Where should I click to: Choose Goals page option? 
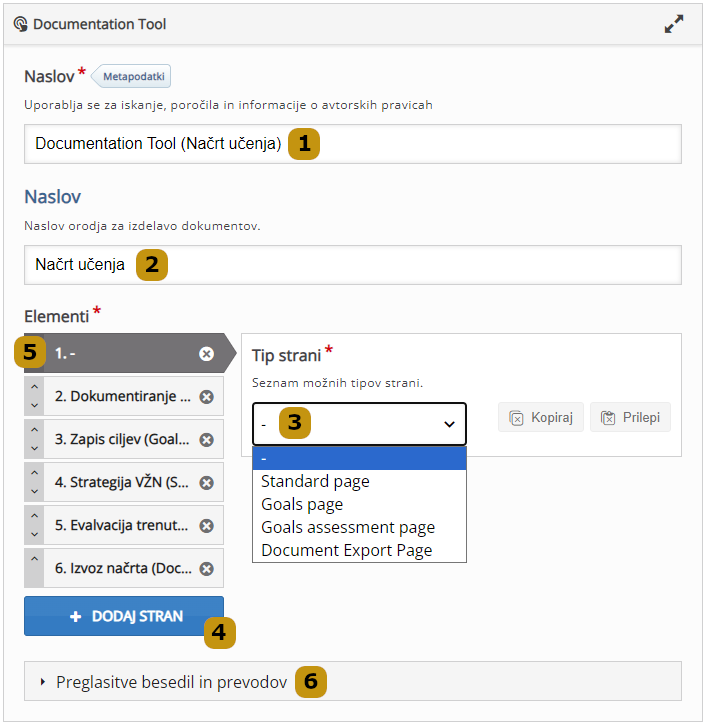pos(359,504)
